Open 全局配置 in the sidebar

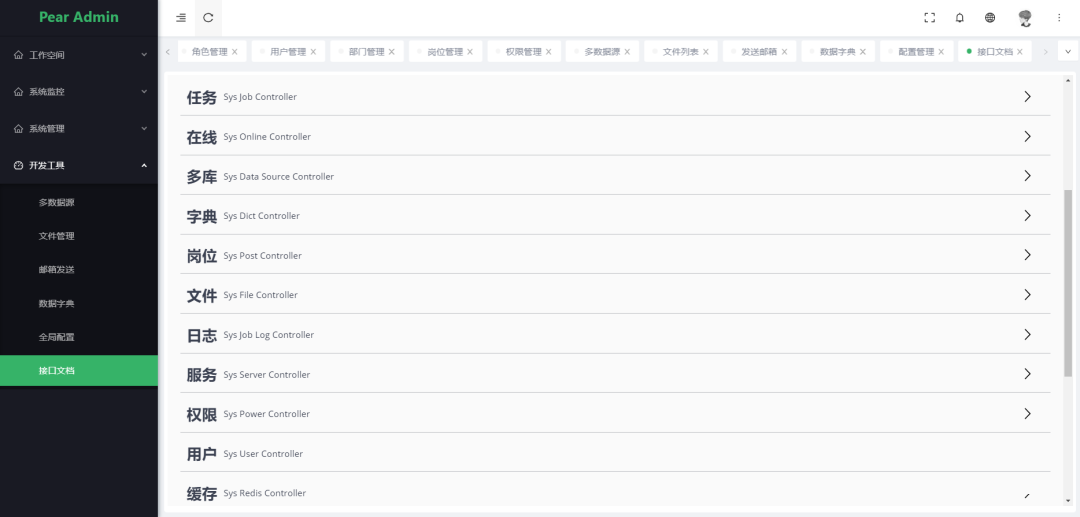coord(79,337)
